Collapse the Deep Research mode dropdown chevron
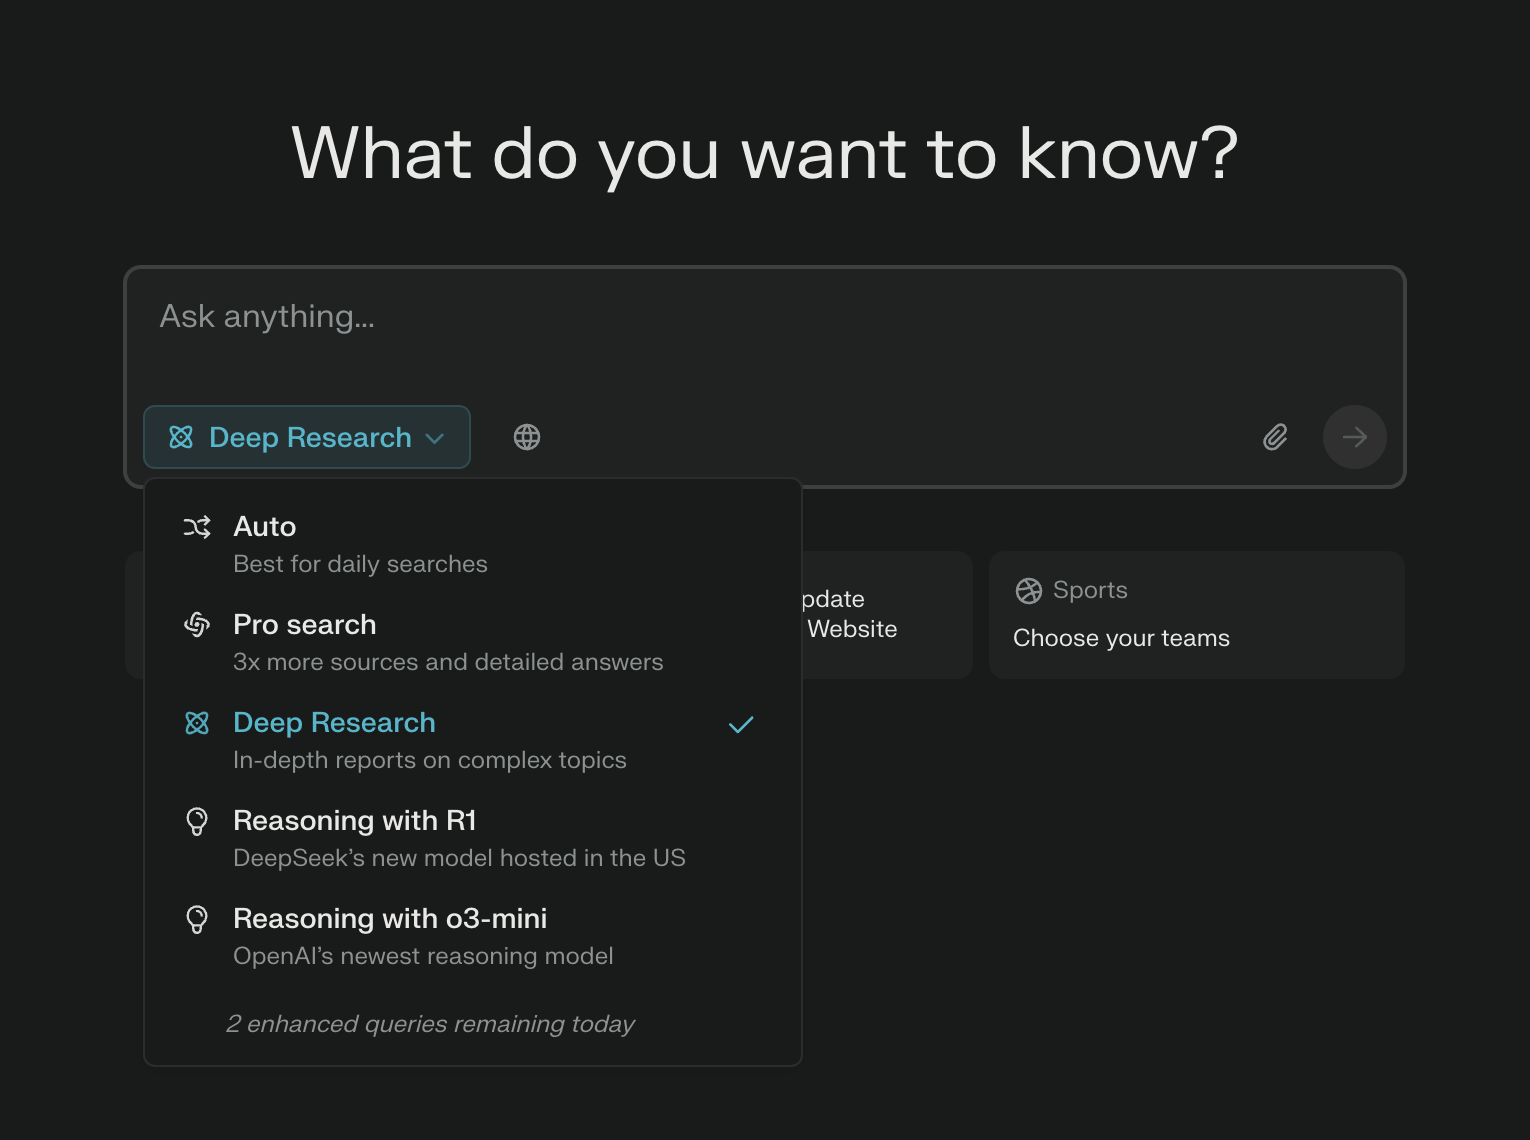This screenshot has width=1530, height=1140. [x=435, y=438]
